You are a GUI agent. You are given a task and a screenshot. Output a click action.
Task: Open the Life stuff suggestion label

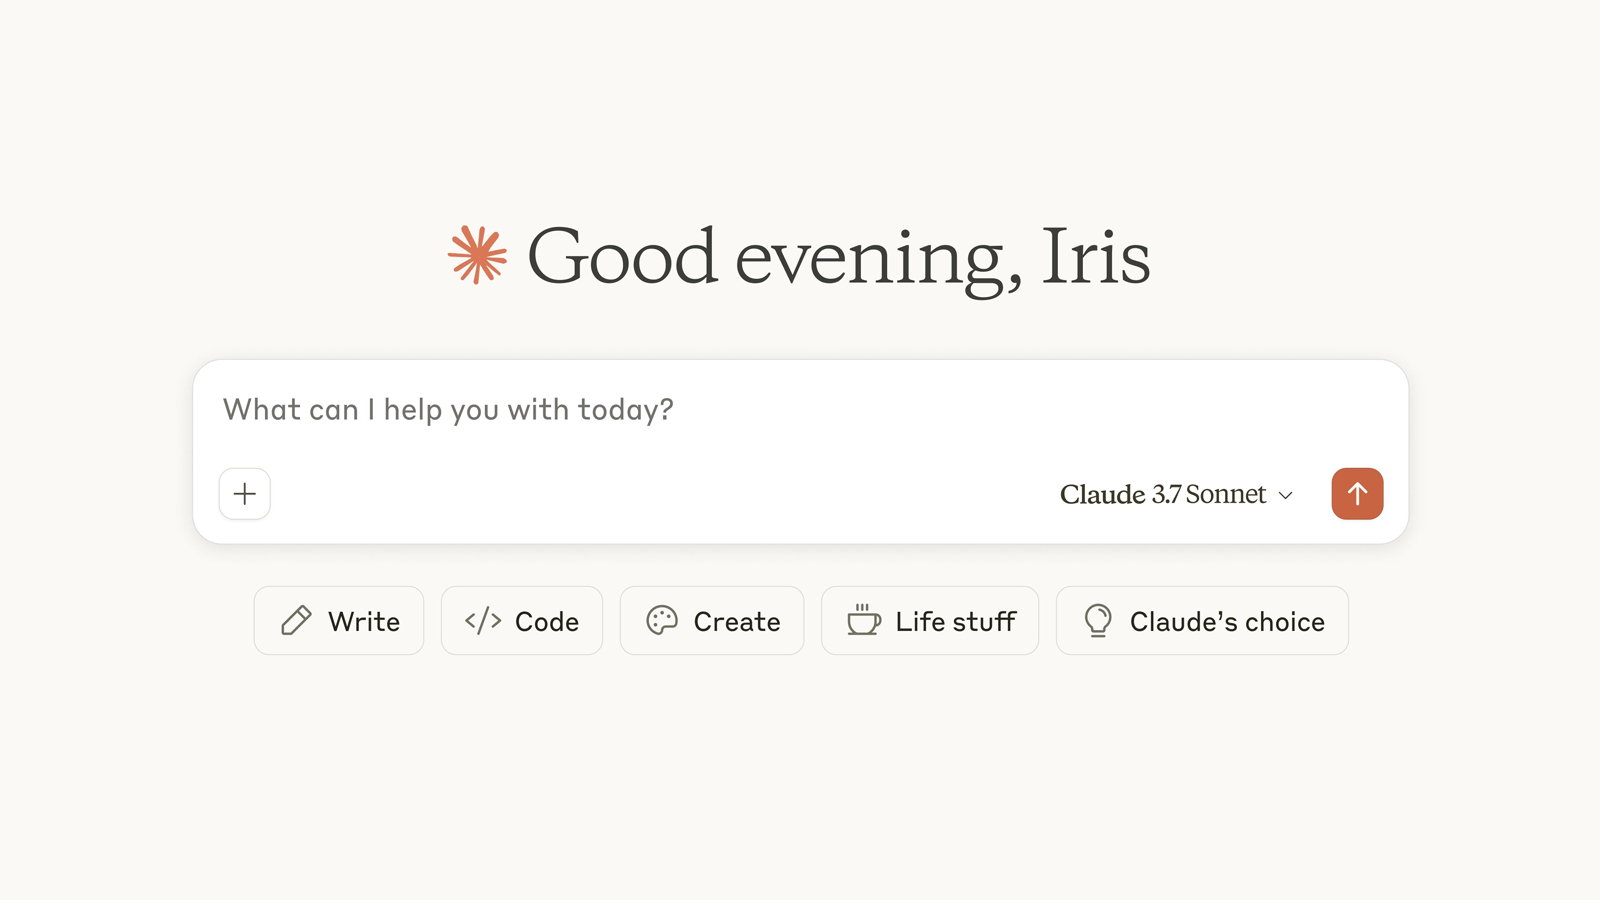coord(956,622)
